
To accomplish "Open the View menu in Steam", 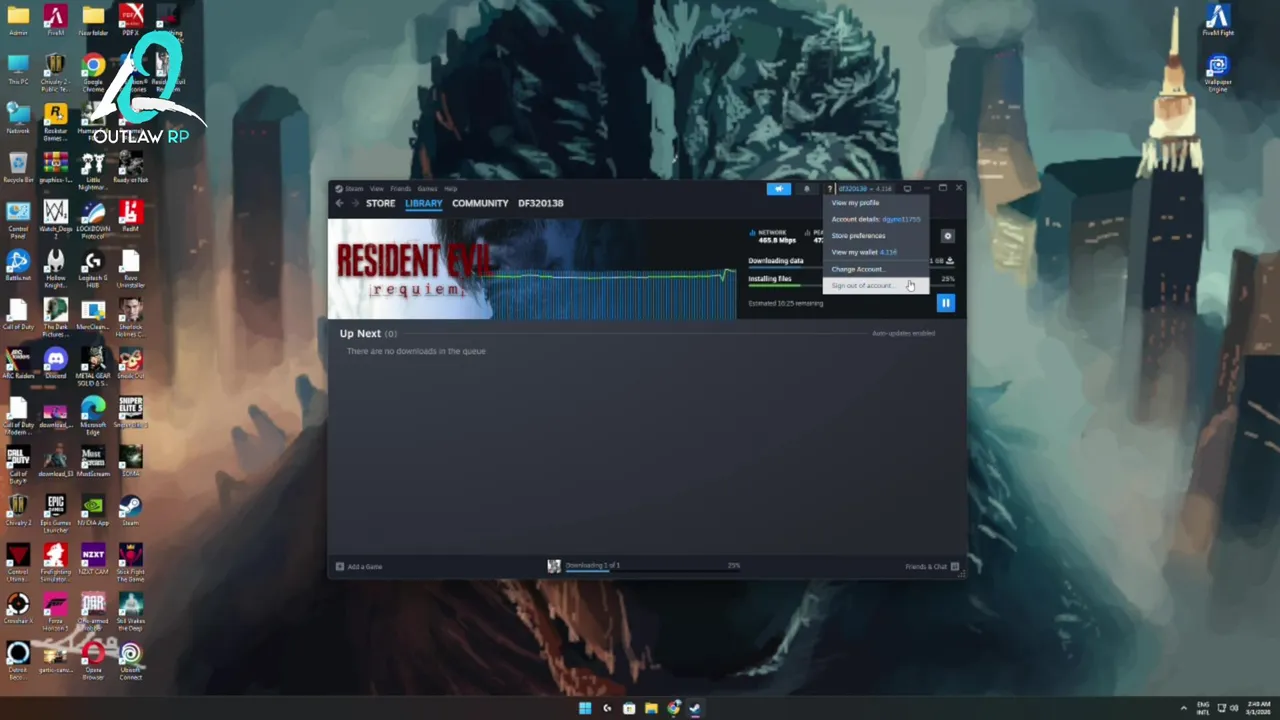I will tap(377, 188).
